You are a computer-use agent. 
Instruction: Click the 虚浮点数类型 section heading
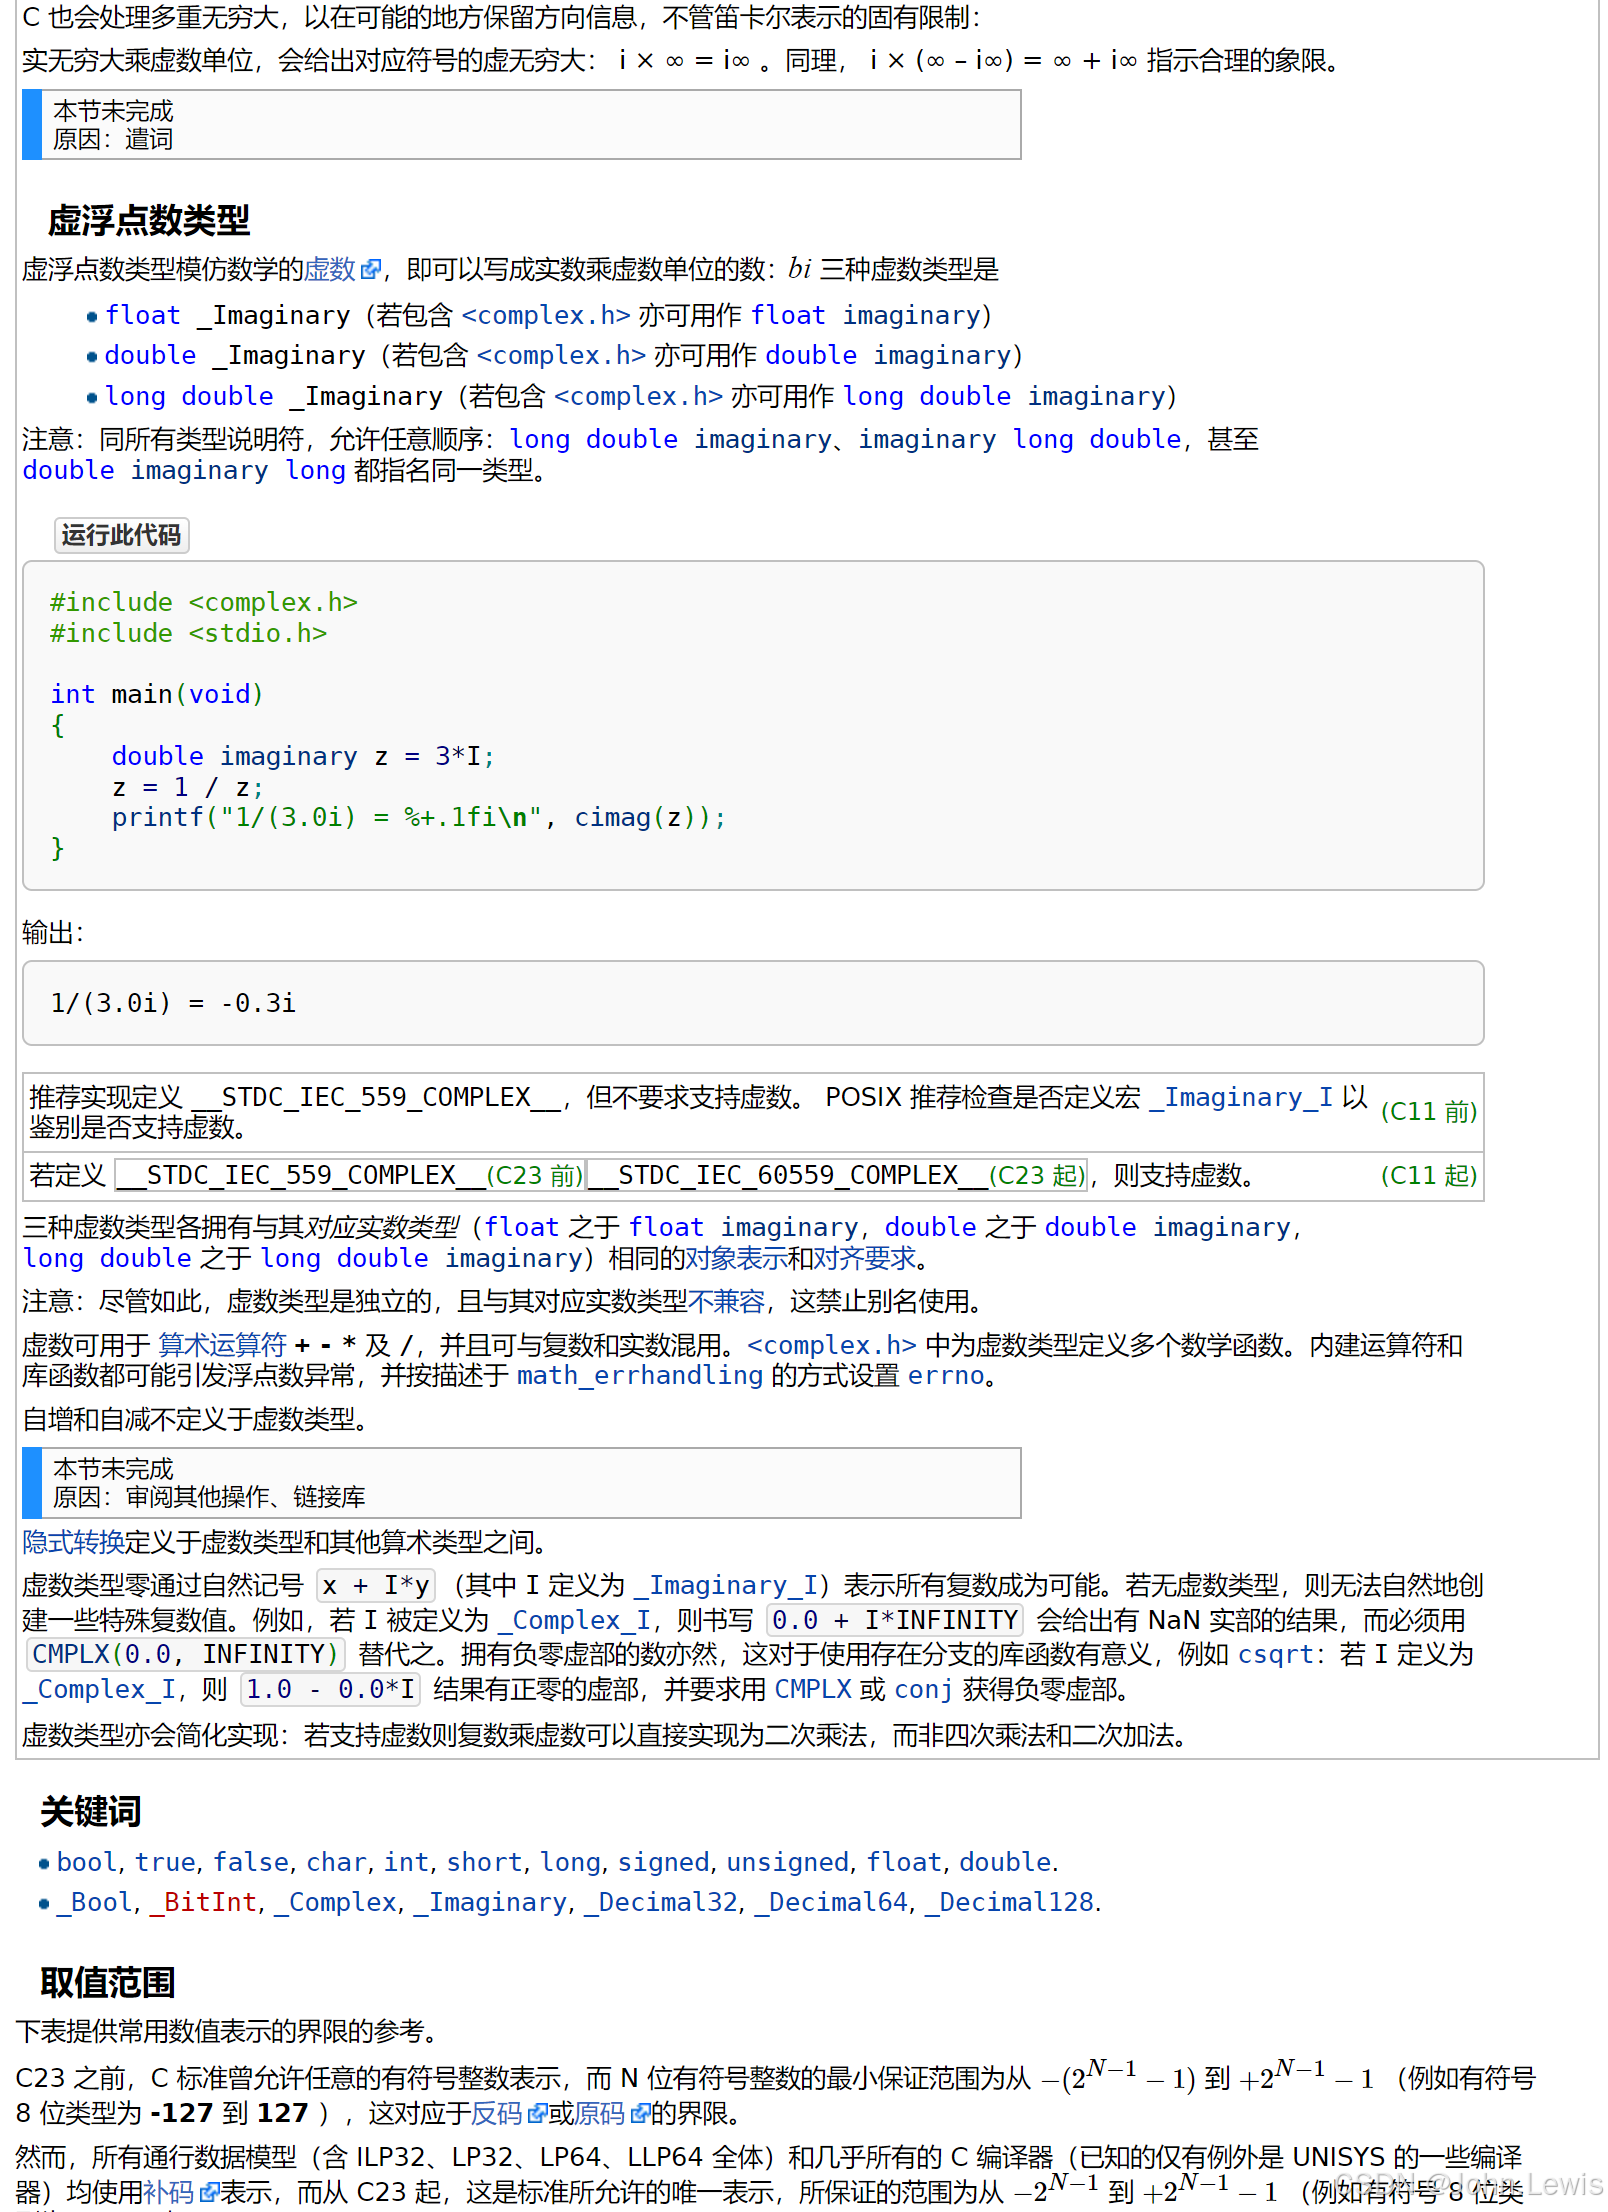pyautogui.click(x=149, y=220)
